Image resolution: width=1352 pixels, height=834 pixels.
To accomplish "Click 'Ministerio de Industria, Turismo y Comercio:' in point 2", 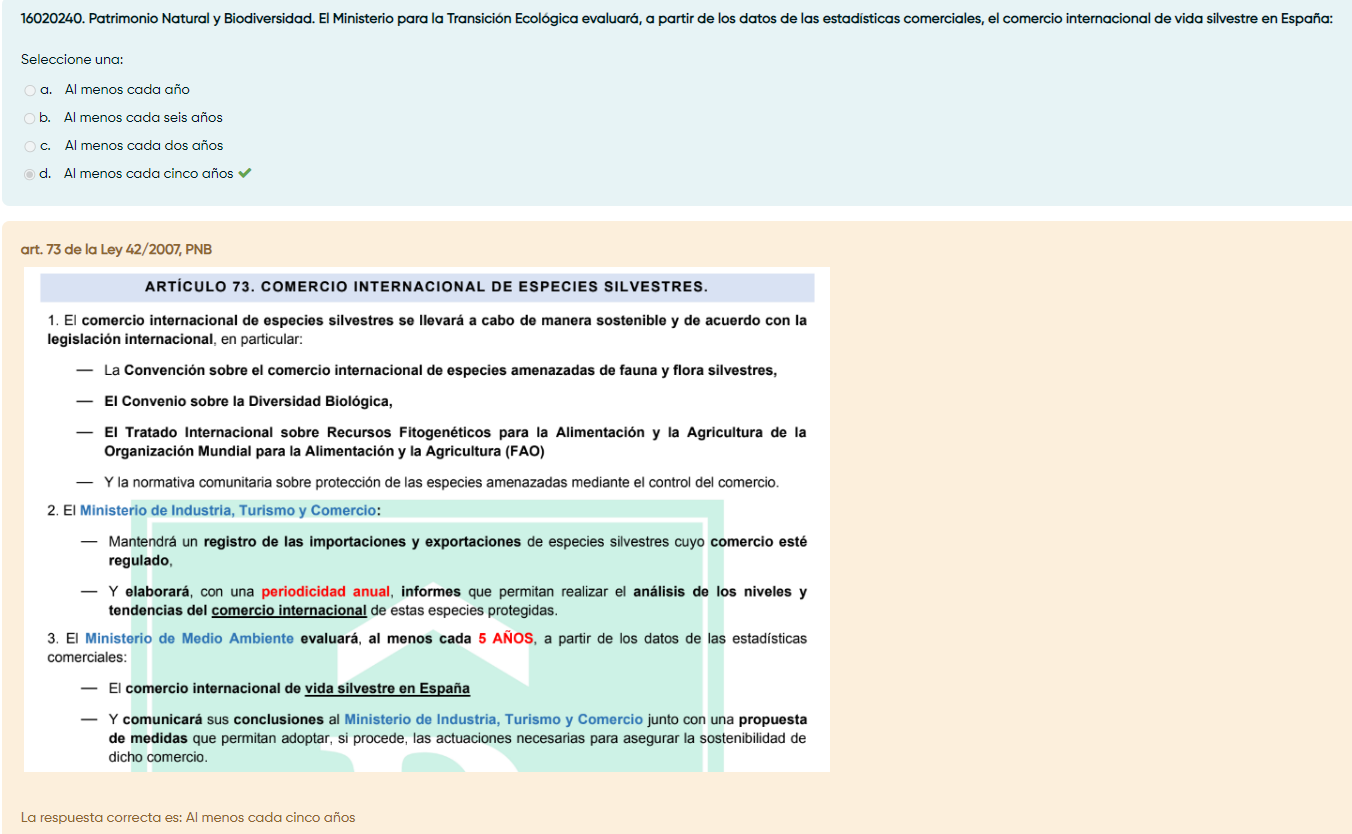I will point(229,511).
